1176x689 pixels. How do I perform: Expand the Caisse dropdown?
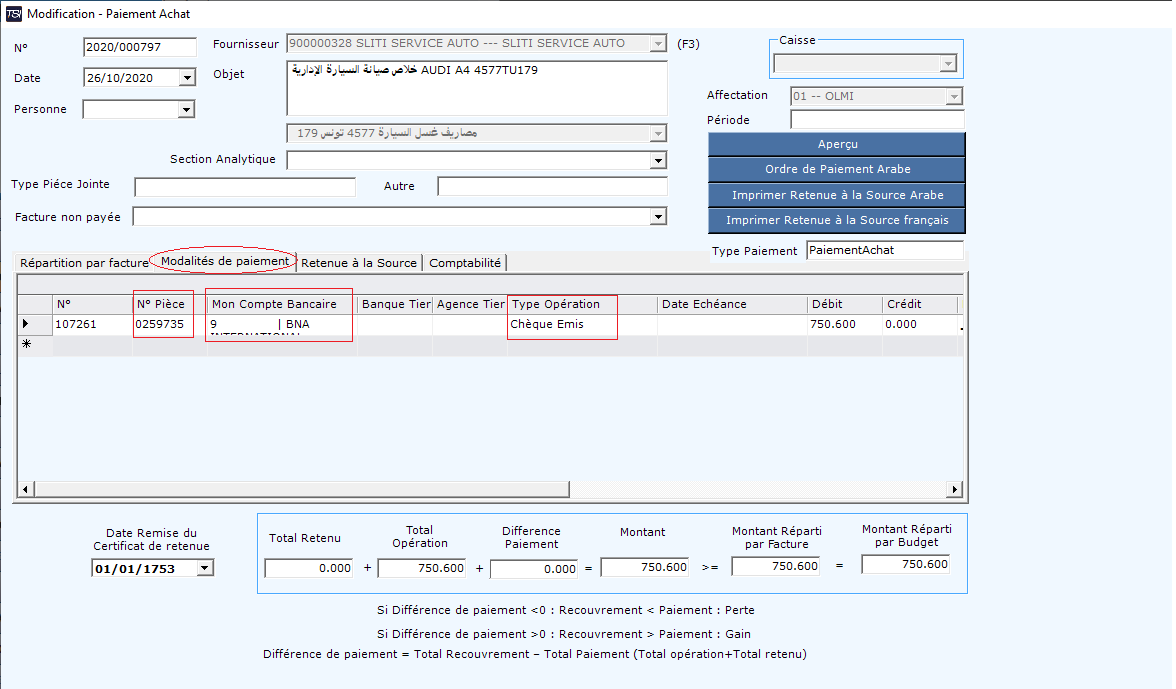click(x=948, y=64)
